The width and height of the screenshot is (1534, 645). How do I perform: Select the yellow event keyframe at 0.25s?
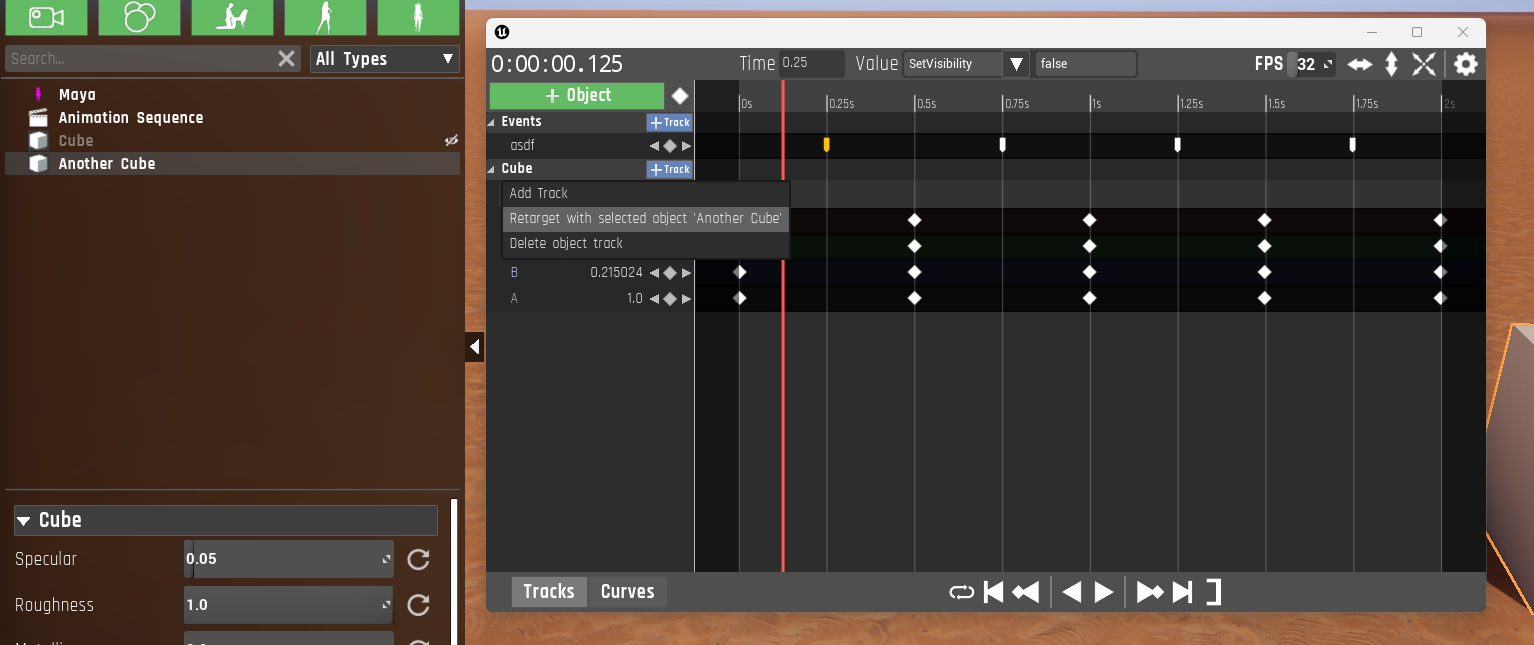click(827, 145)
